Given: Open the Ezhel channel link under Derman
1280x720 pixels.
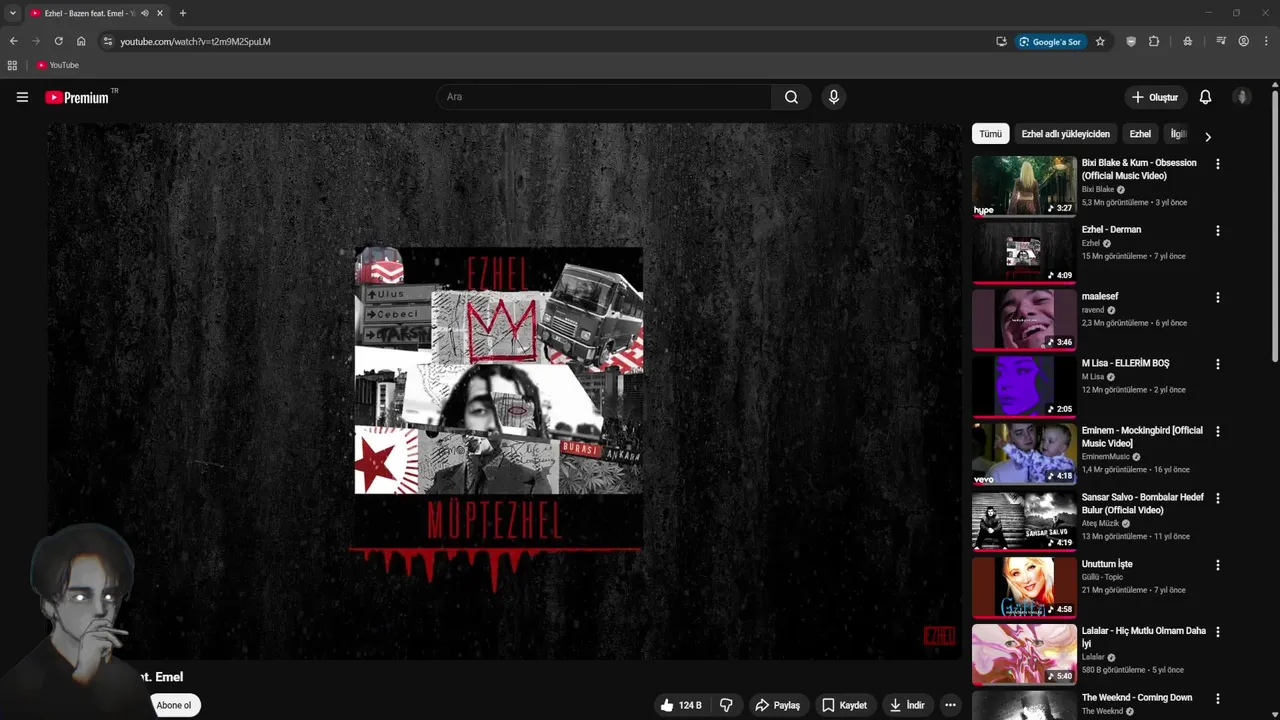Looking at the screenshot, I should coord(1091,243).
